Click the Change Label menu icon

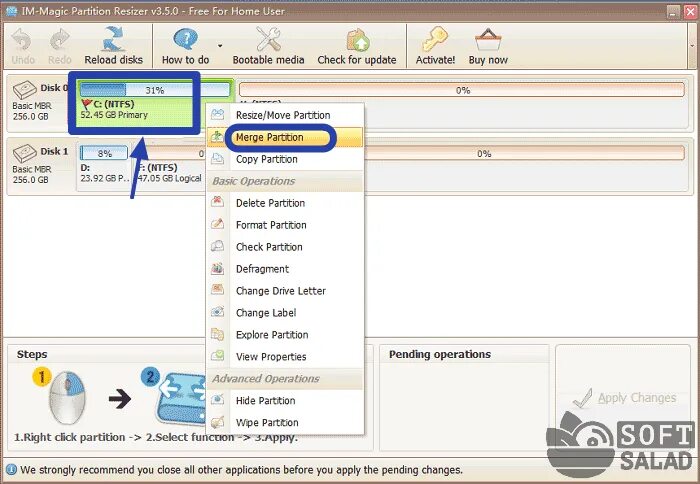[x=217, y=312]
